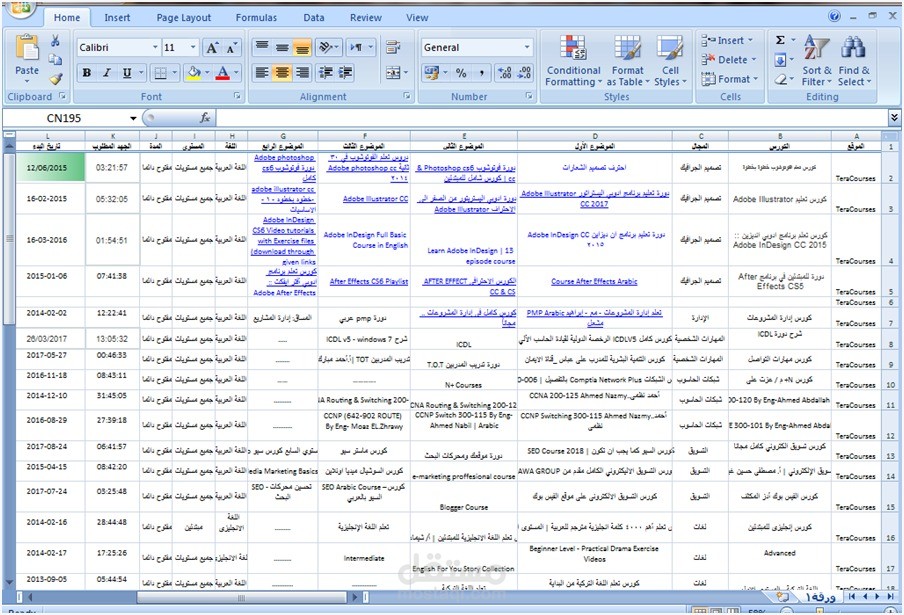Click the Clear eraser icon in Editing
This screenshot has width=904, height=615.
780,79
